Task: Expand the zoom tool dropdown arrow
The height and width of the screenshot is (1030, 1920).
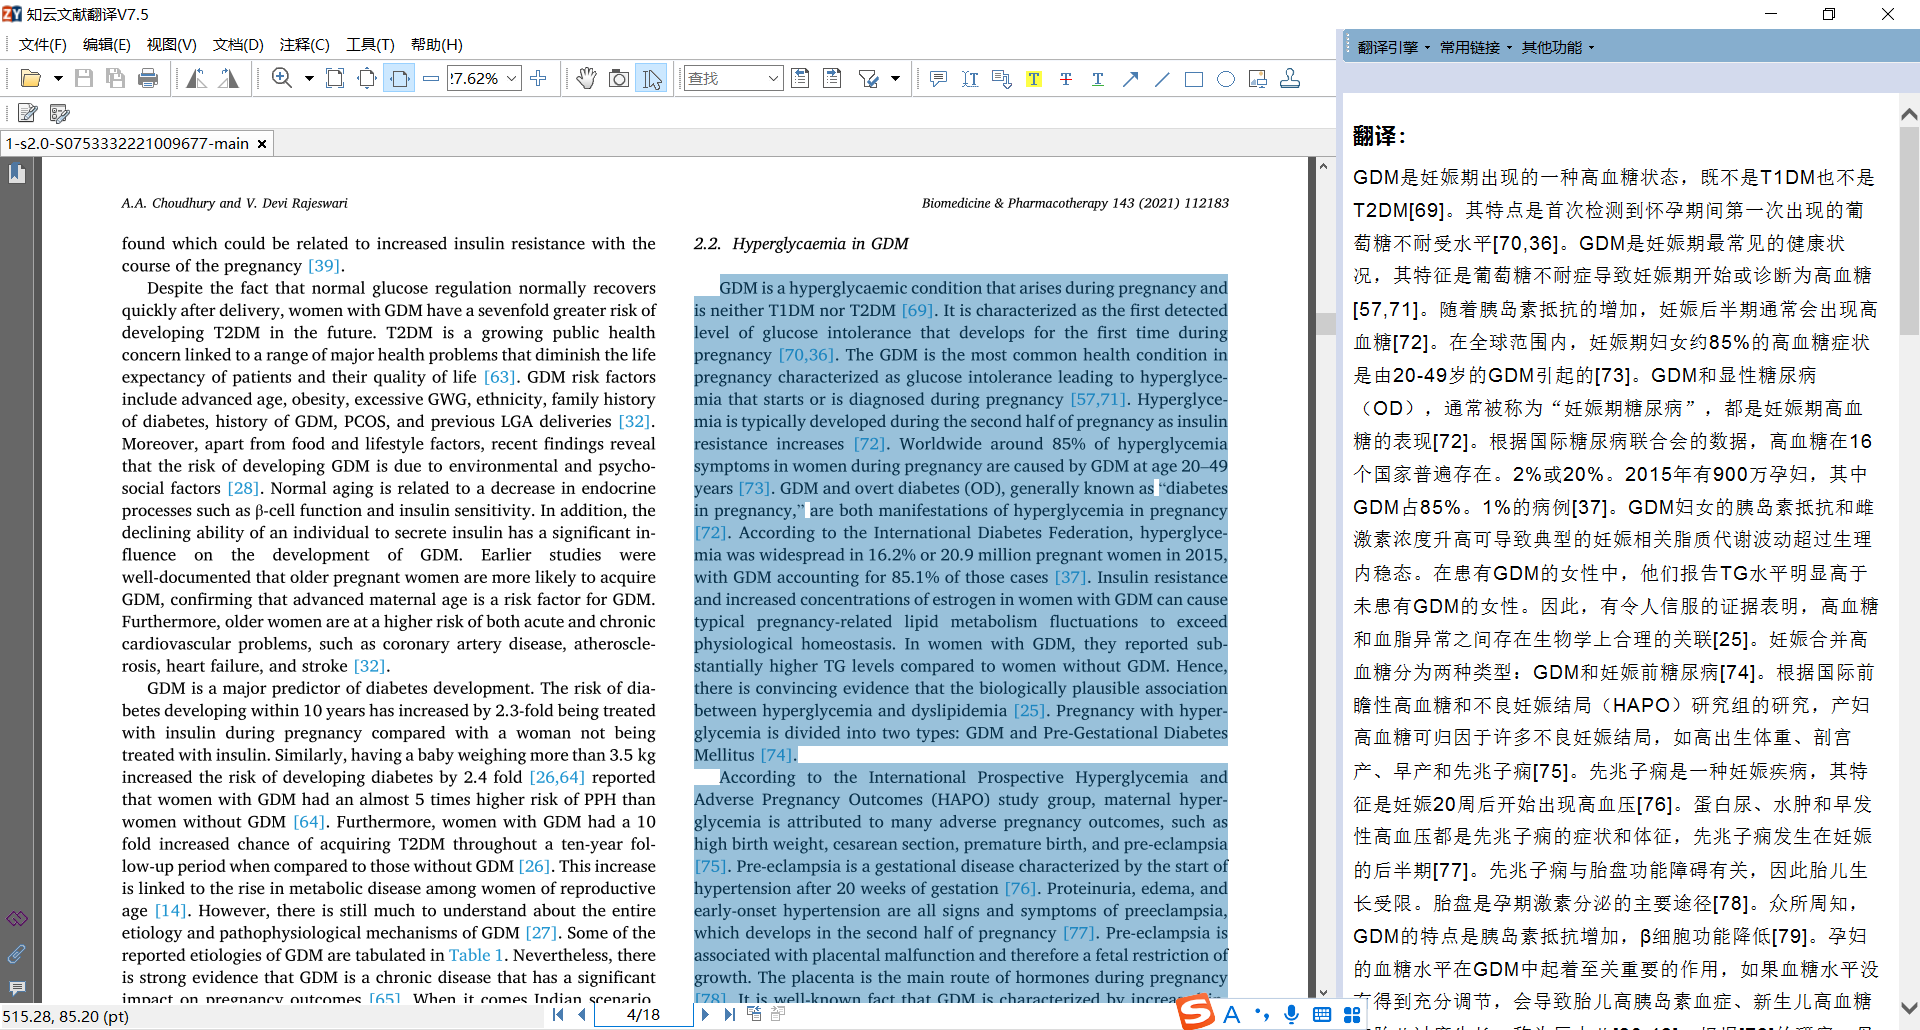Action: 309,78
